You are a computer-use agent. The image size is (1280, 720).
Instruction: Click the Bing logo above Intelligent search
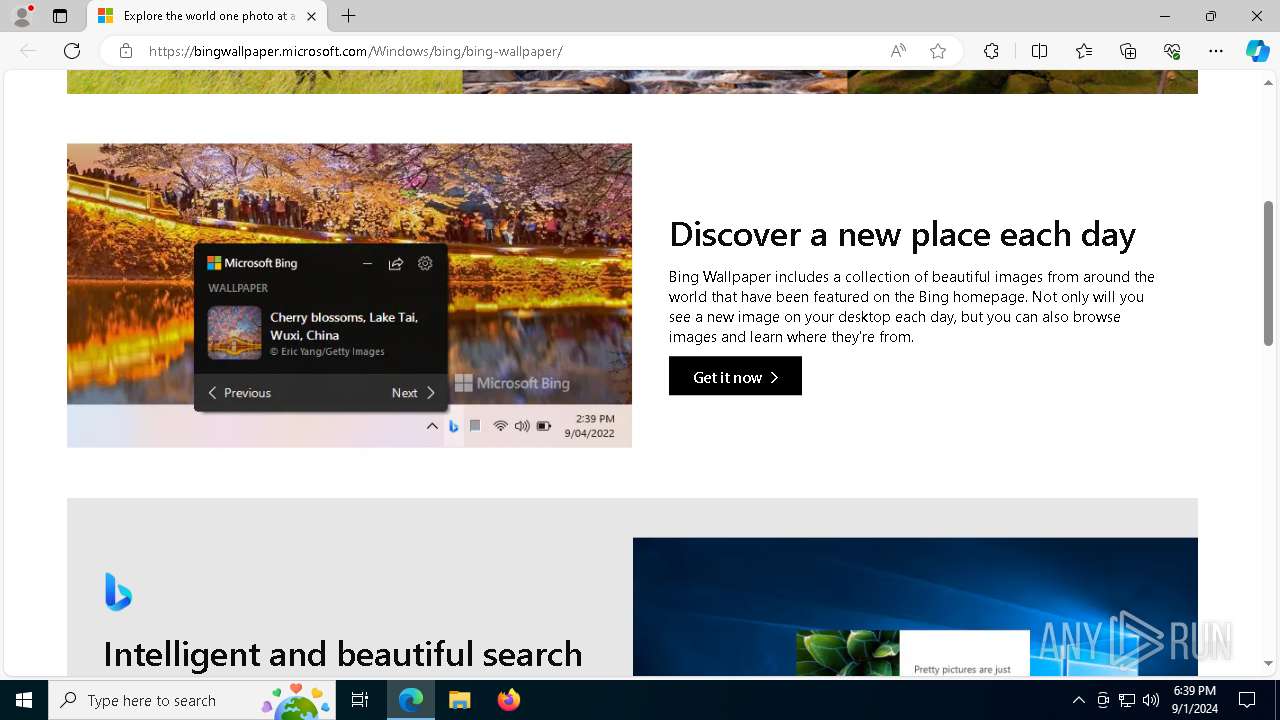click(x=118, y=592)
